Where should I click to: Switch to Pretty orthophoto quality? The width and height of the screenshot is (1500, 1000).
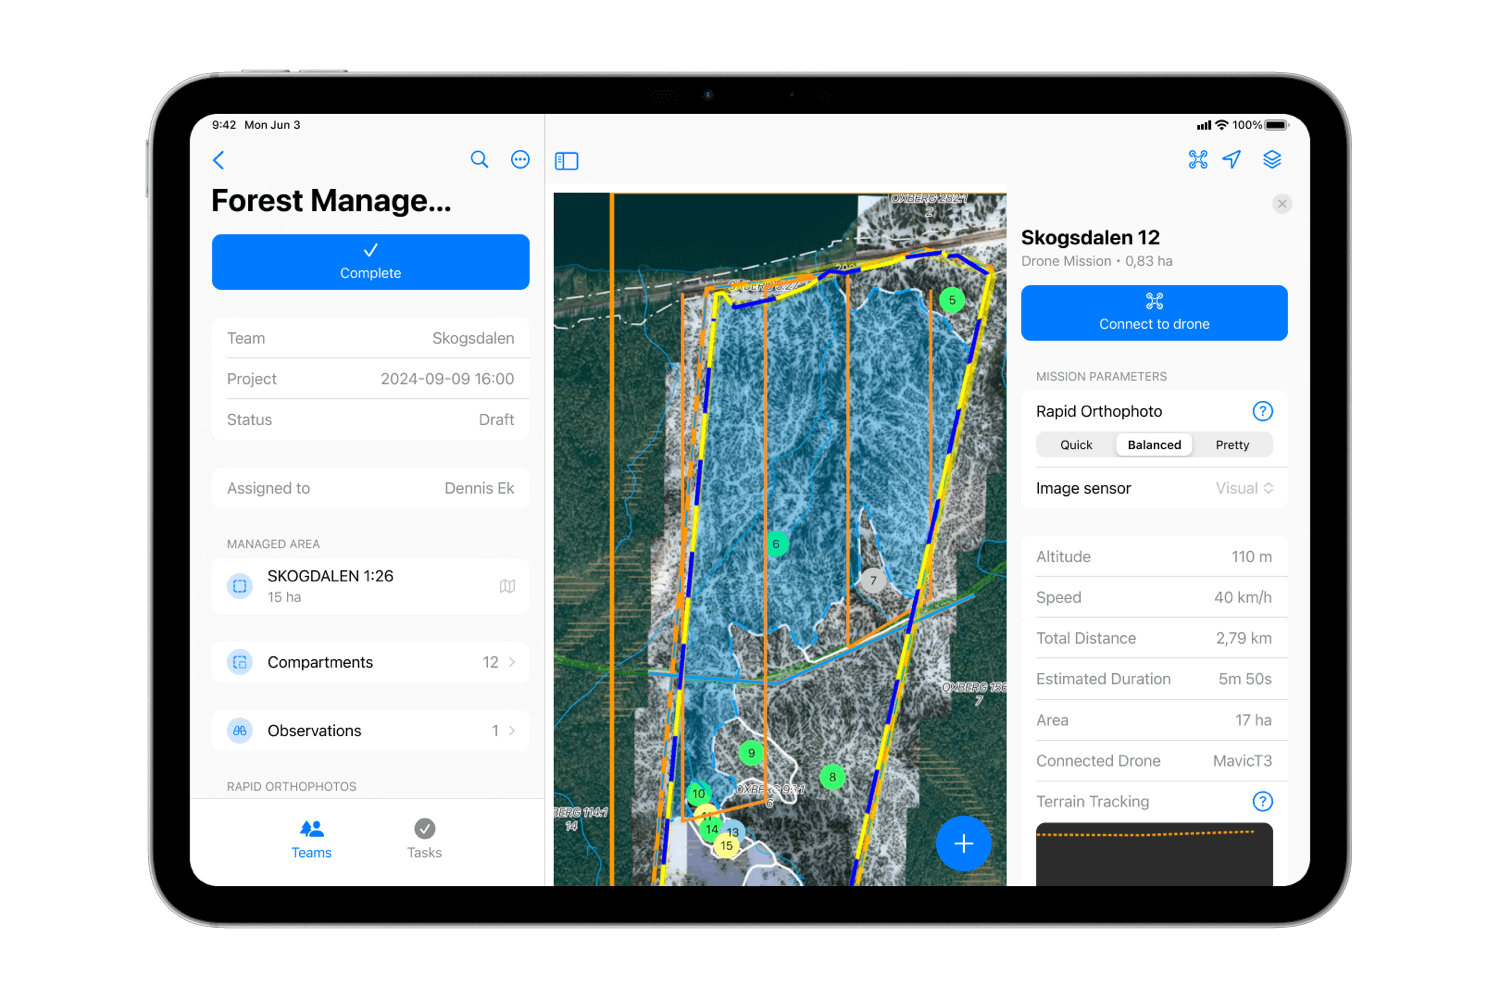1232,444
